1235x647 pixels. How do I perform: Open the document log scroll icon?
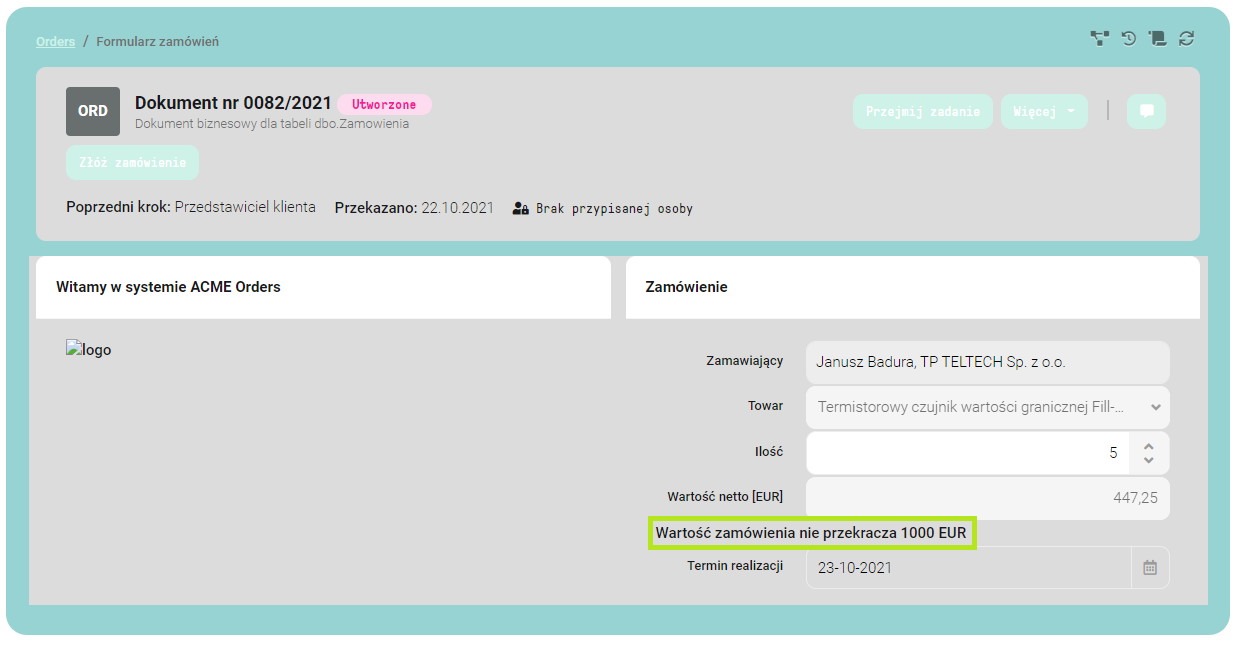[x=1157, y=39]
